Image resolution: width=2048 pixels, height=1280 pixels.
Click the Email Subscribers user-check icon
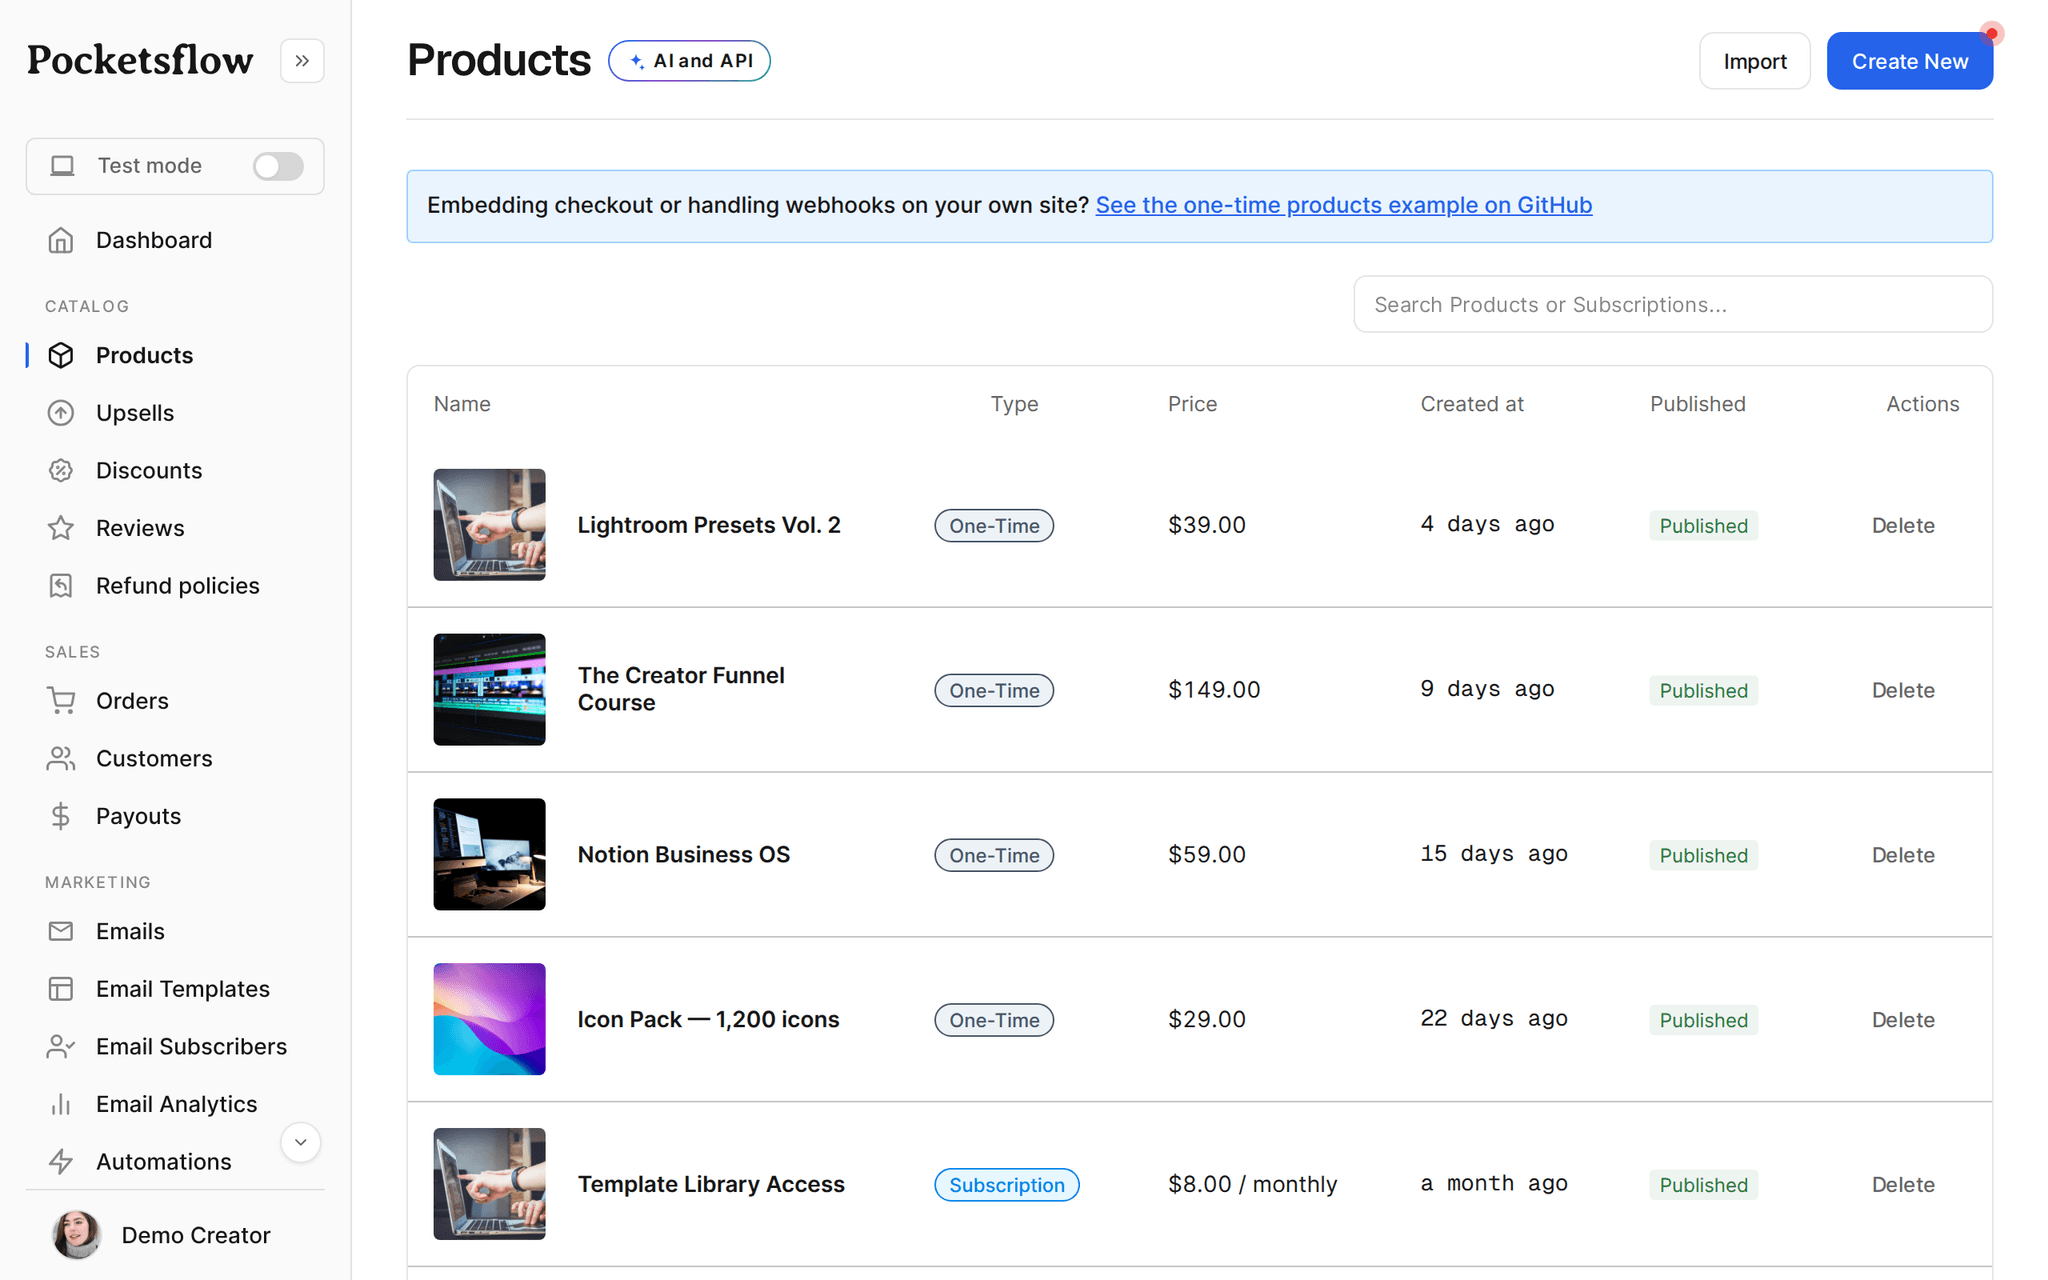point(61,1047)
